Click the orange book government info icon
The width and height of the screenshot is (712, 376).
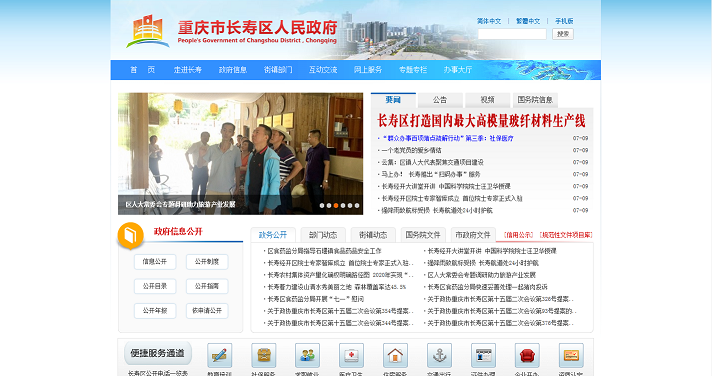point(131,235)
